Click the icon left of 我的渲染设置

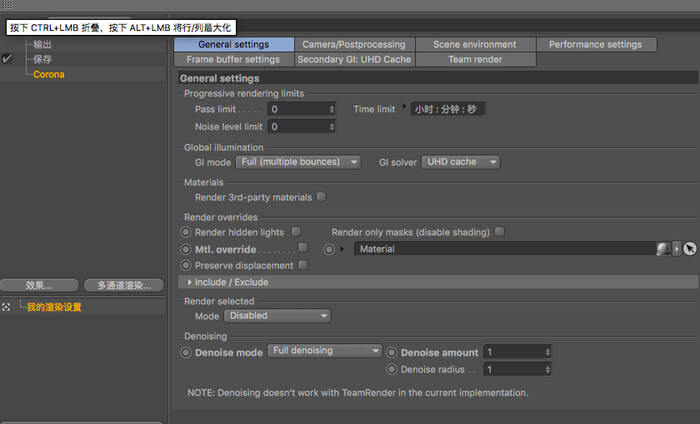click(x=6, y=307)
